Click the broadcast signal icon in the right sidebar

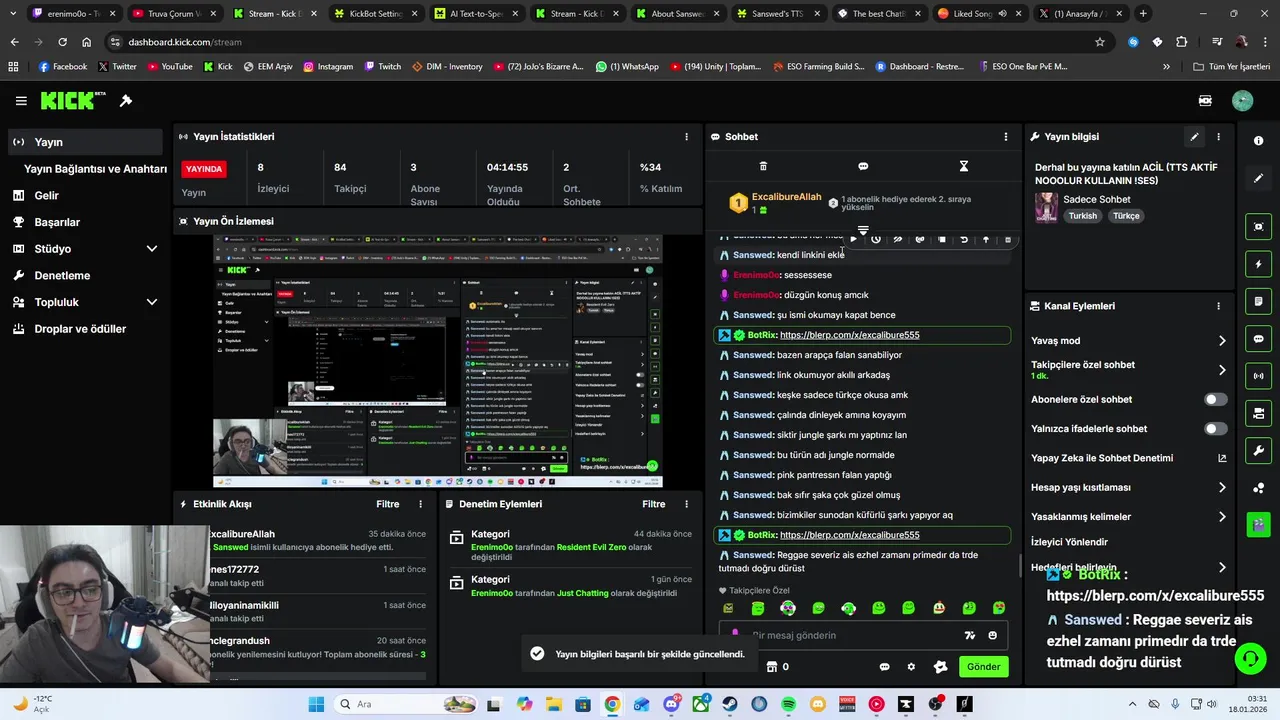[x=1259, y=376]
